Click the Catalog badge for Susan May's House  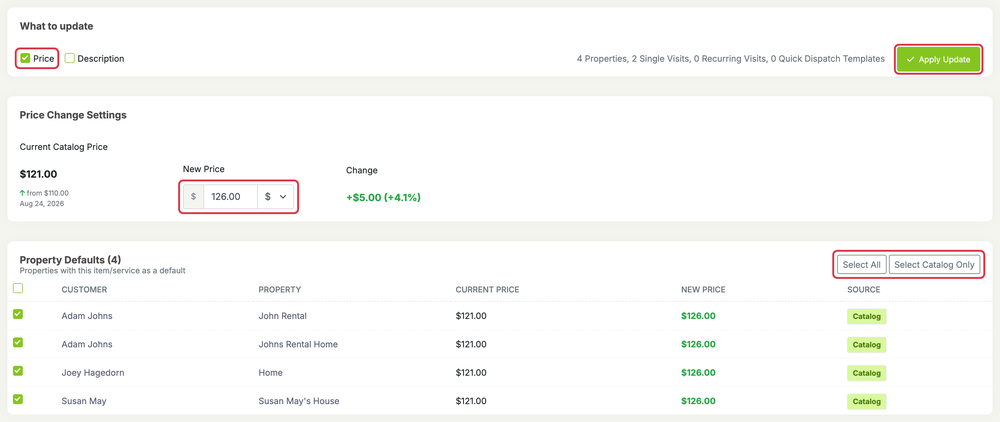866,402
